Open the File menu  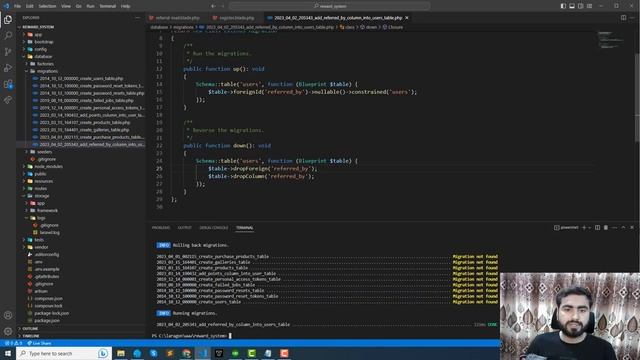(x=17, y=6)
